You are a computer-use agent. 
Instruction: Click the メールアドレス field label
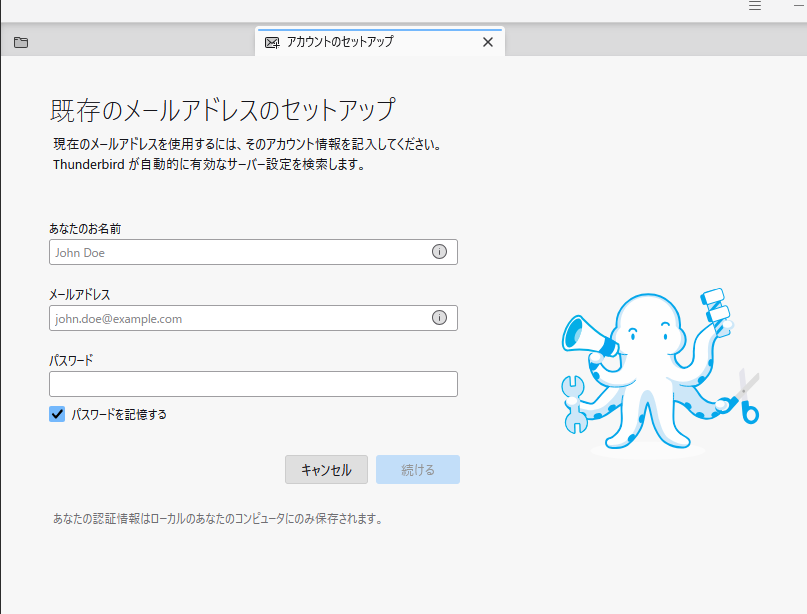point(80,295)
